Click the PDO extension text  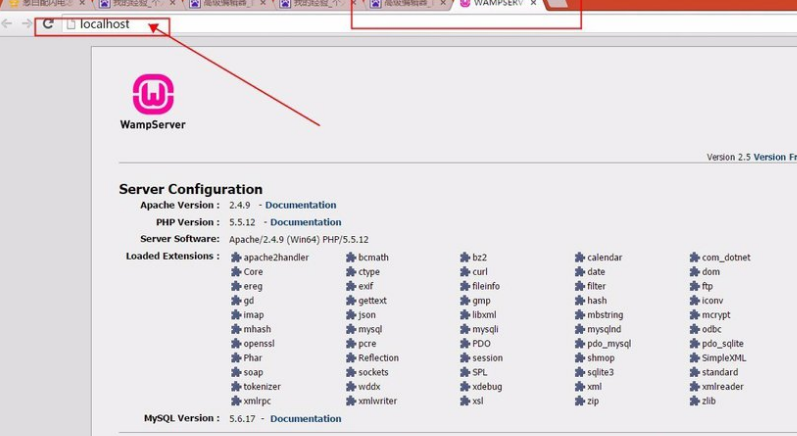coord(481,343)
